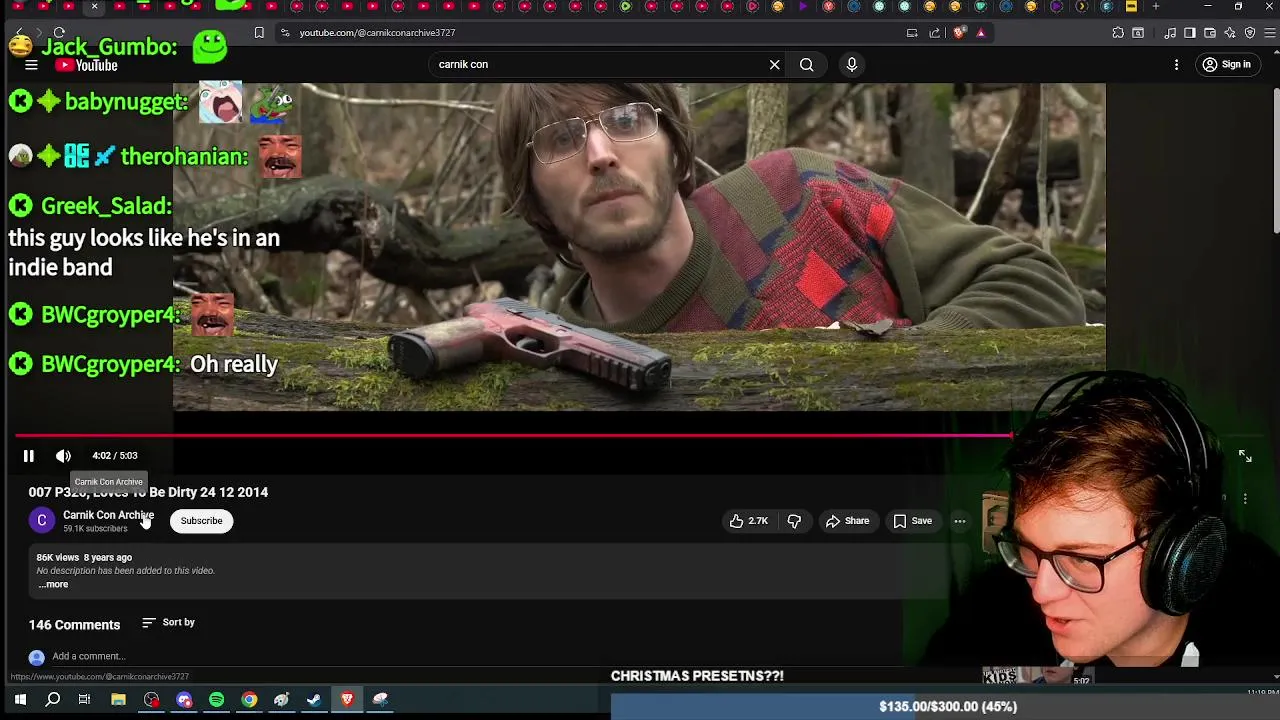Expand the description with ...more
This screenshot has height=720, width=1280.
pyautogui.click(x=53, y=585)
